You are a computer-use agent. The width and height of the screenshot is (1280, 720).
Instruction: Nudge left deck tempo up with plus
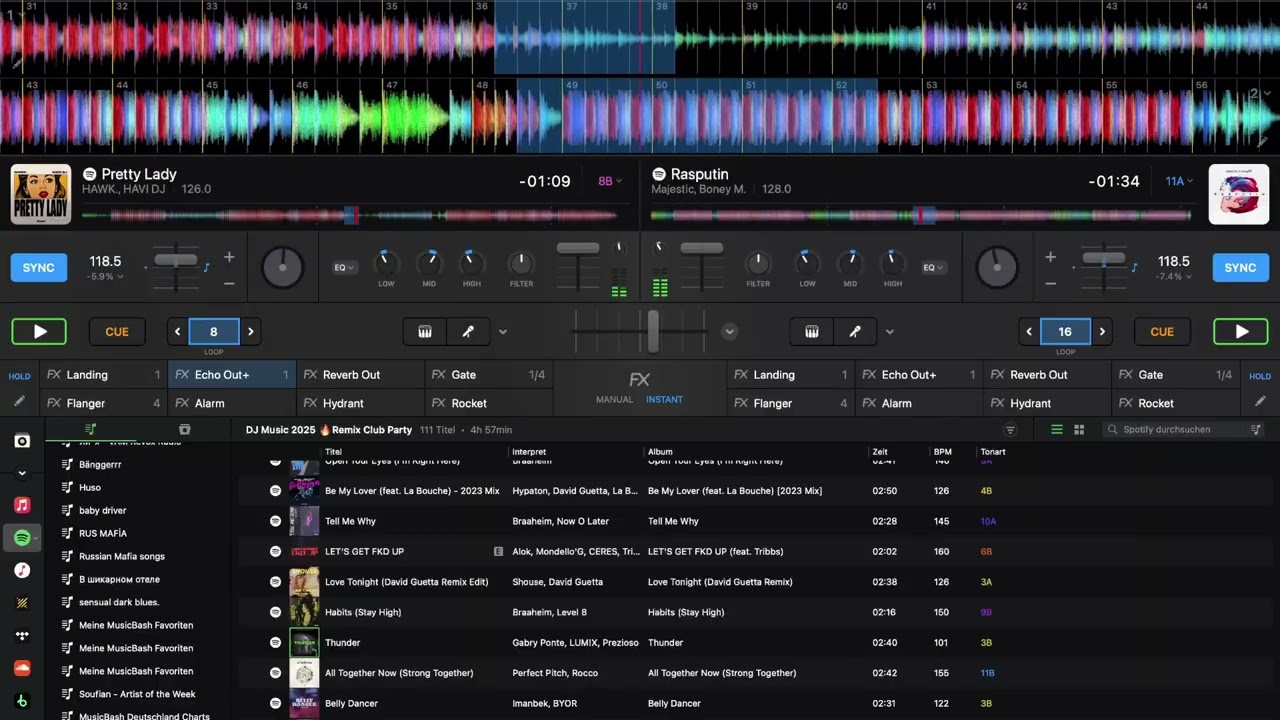tap(229, 257)
